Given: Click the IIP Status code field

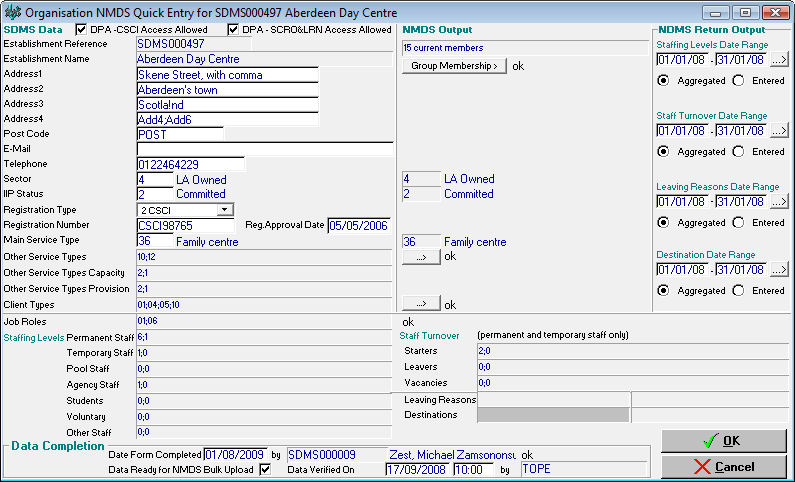Looking at the screenshot, I should 155,194.
